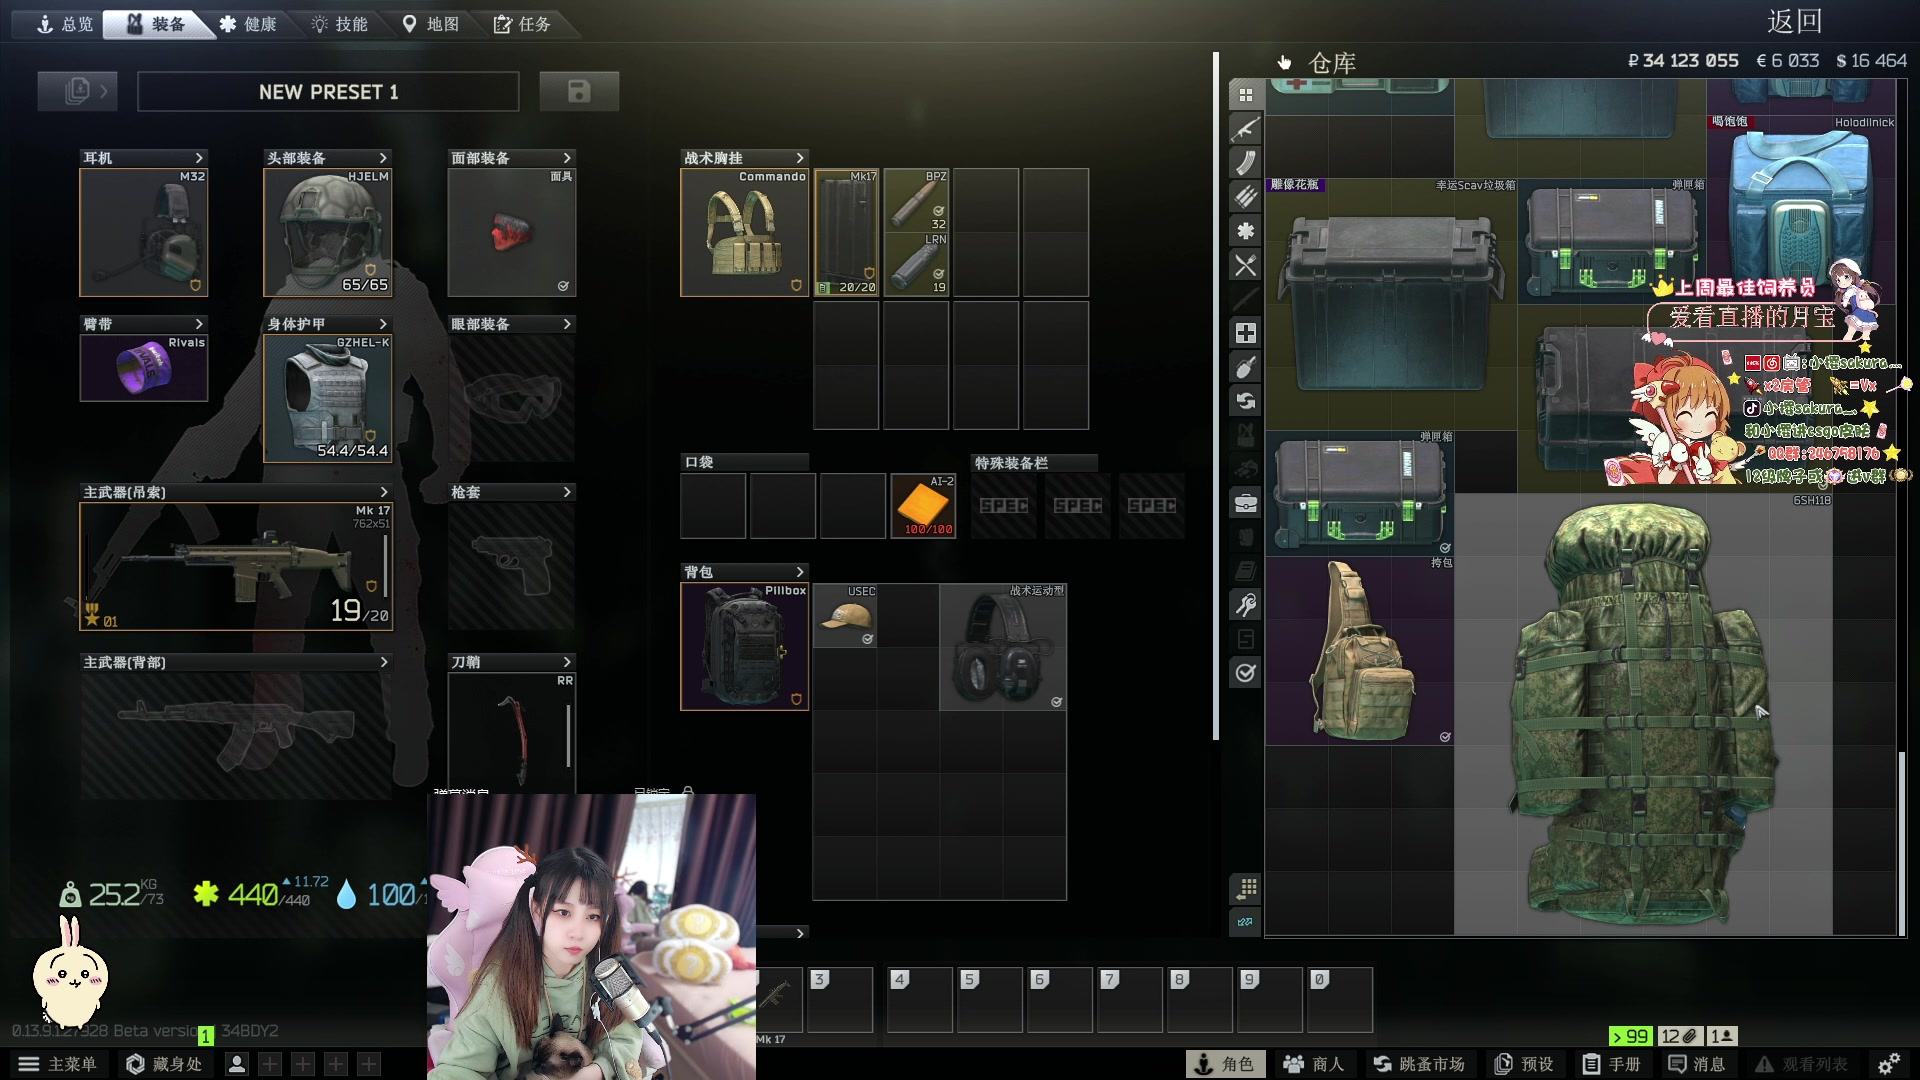This screenshot has height=1080, width=1920.
Task: Open settings gear in bottom bar
Action: tap(1888, 1064)
